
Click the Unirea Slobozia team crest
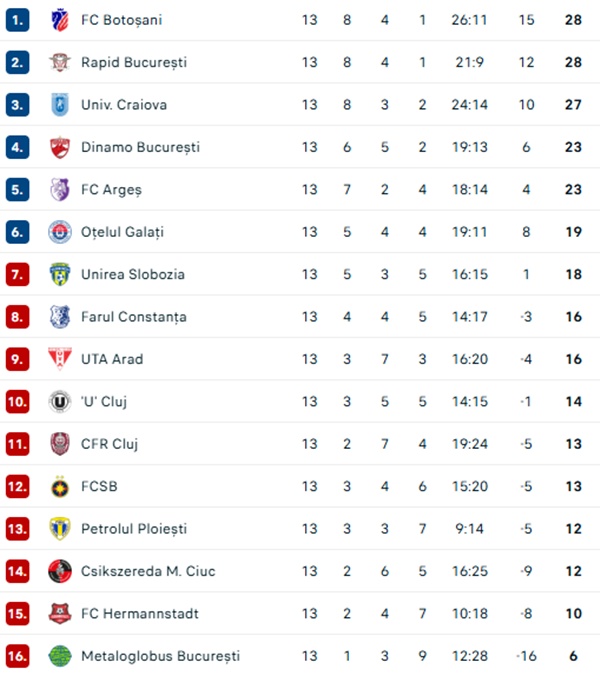(x=60, y=274)
